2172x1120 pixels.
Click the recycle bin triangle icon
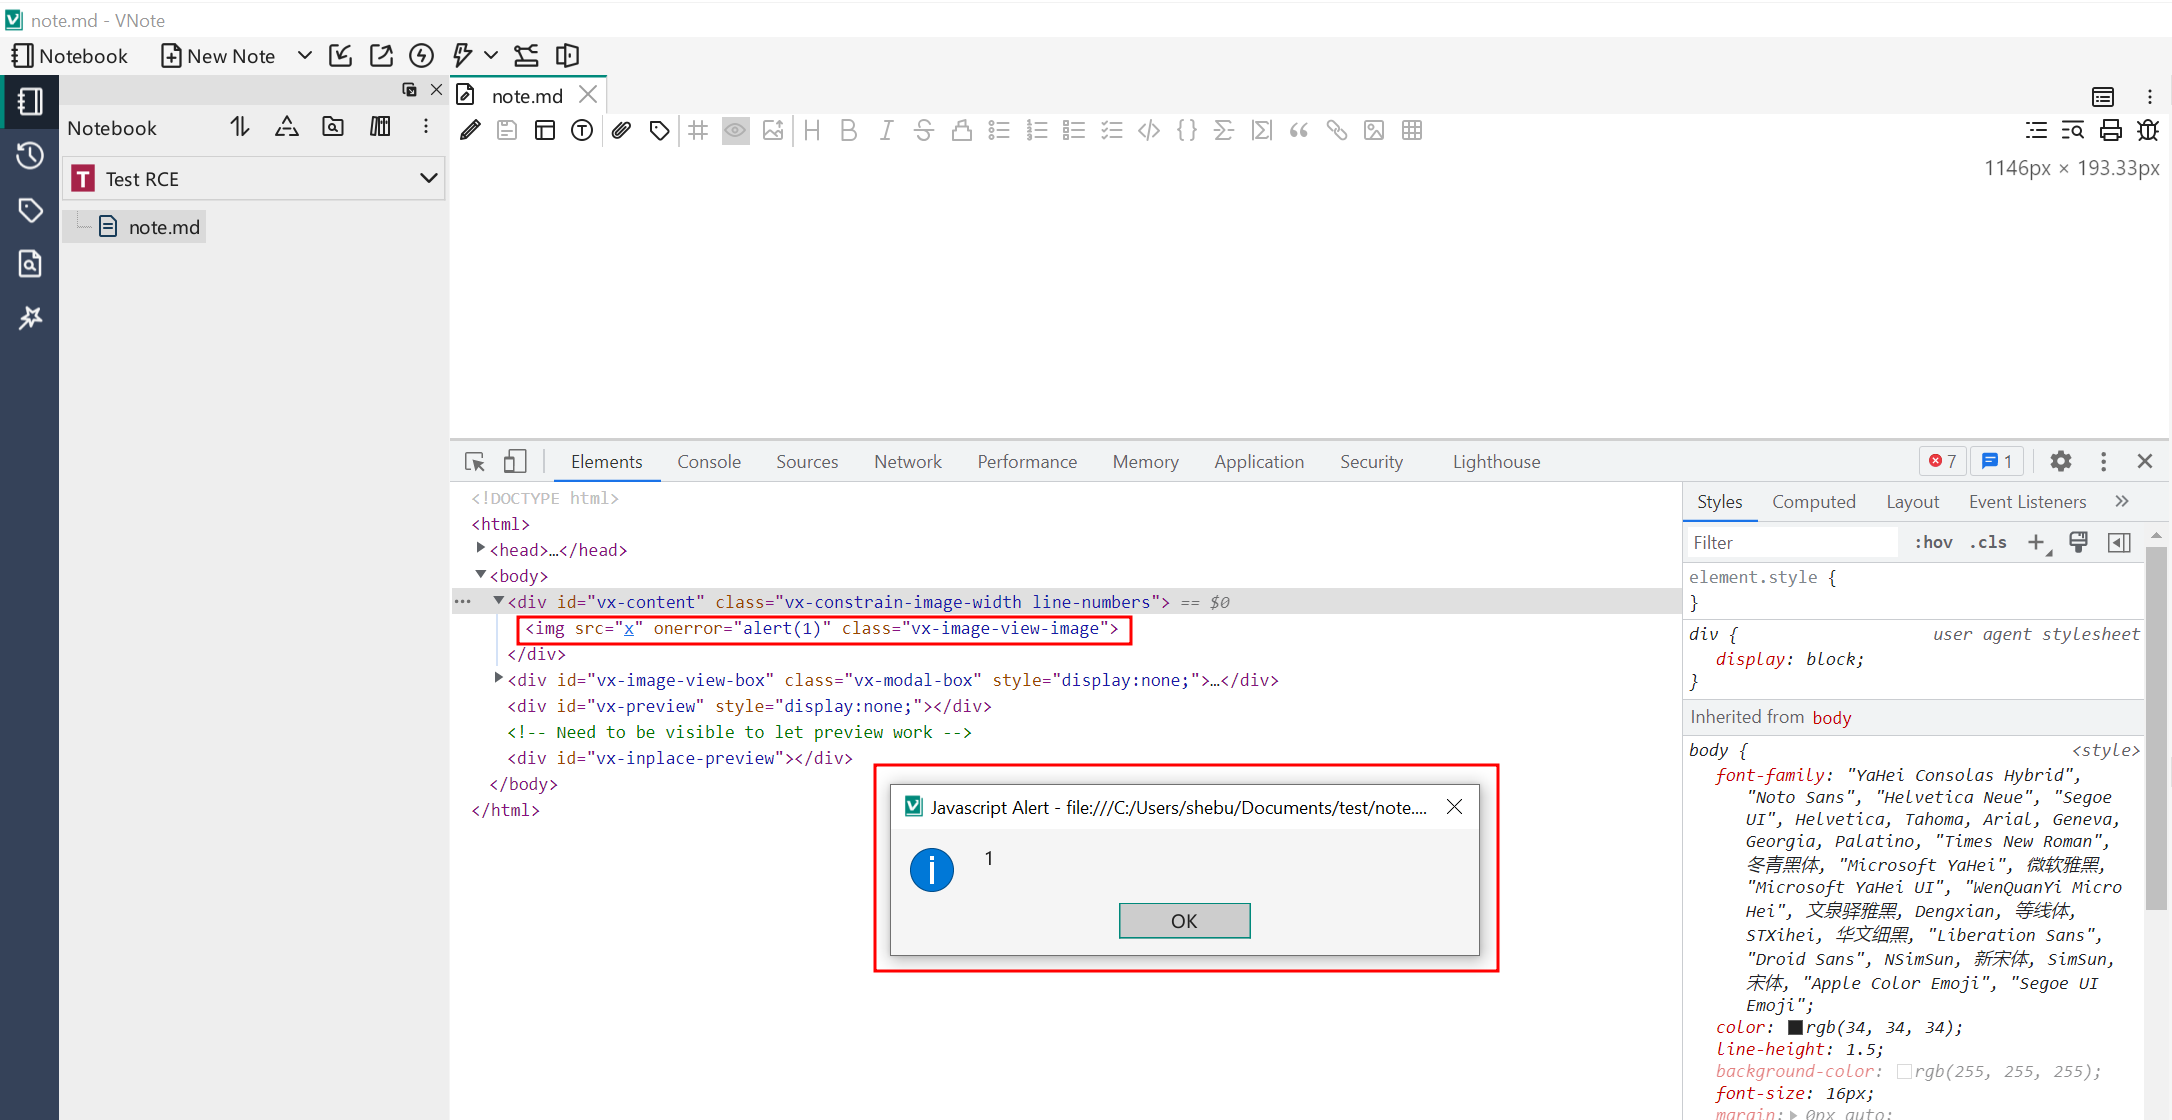pyautogui.click(x=287, y=127)
